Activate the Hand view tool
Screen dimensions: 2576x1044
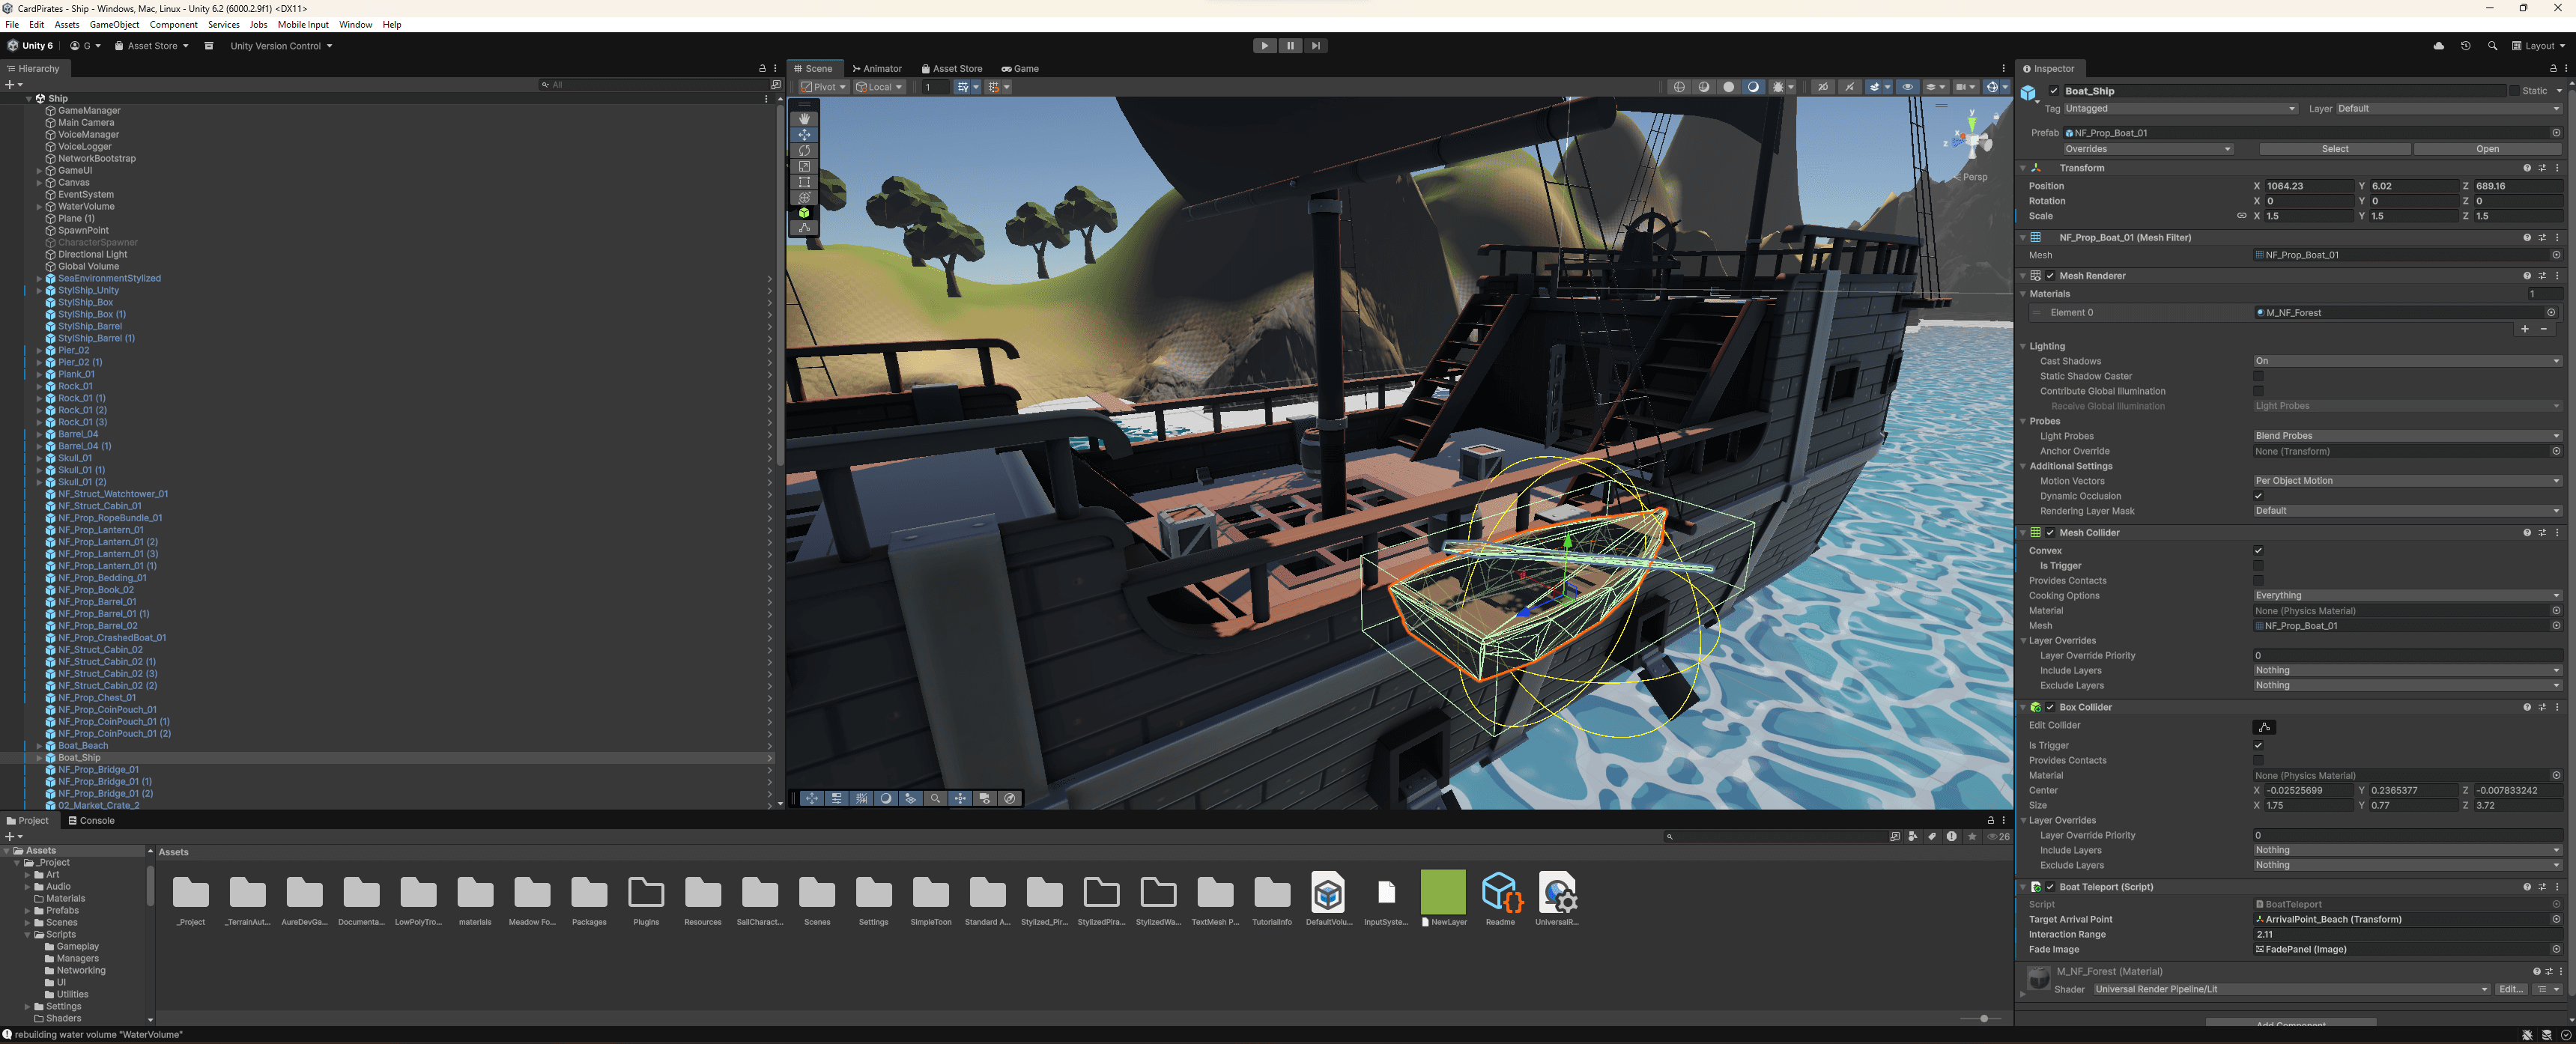coord(805,118)
